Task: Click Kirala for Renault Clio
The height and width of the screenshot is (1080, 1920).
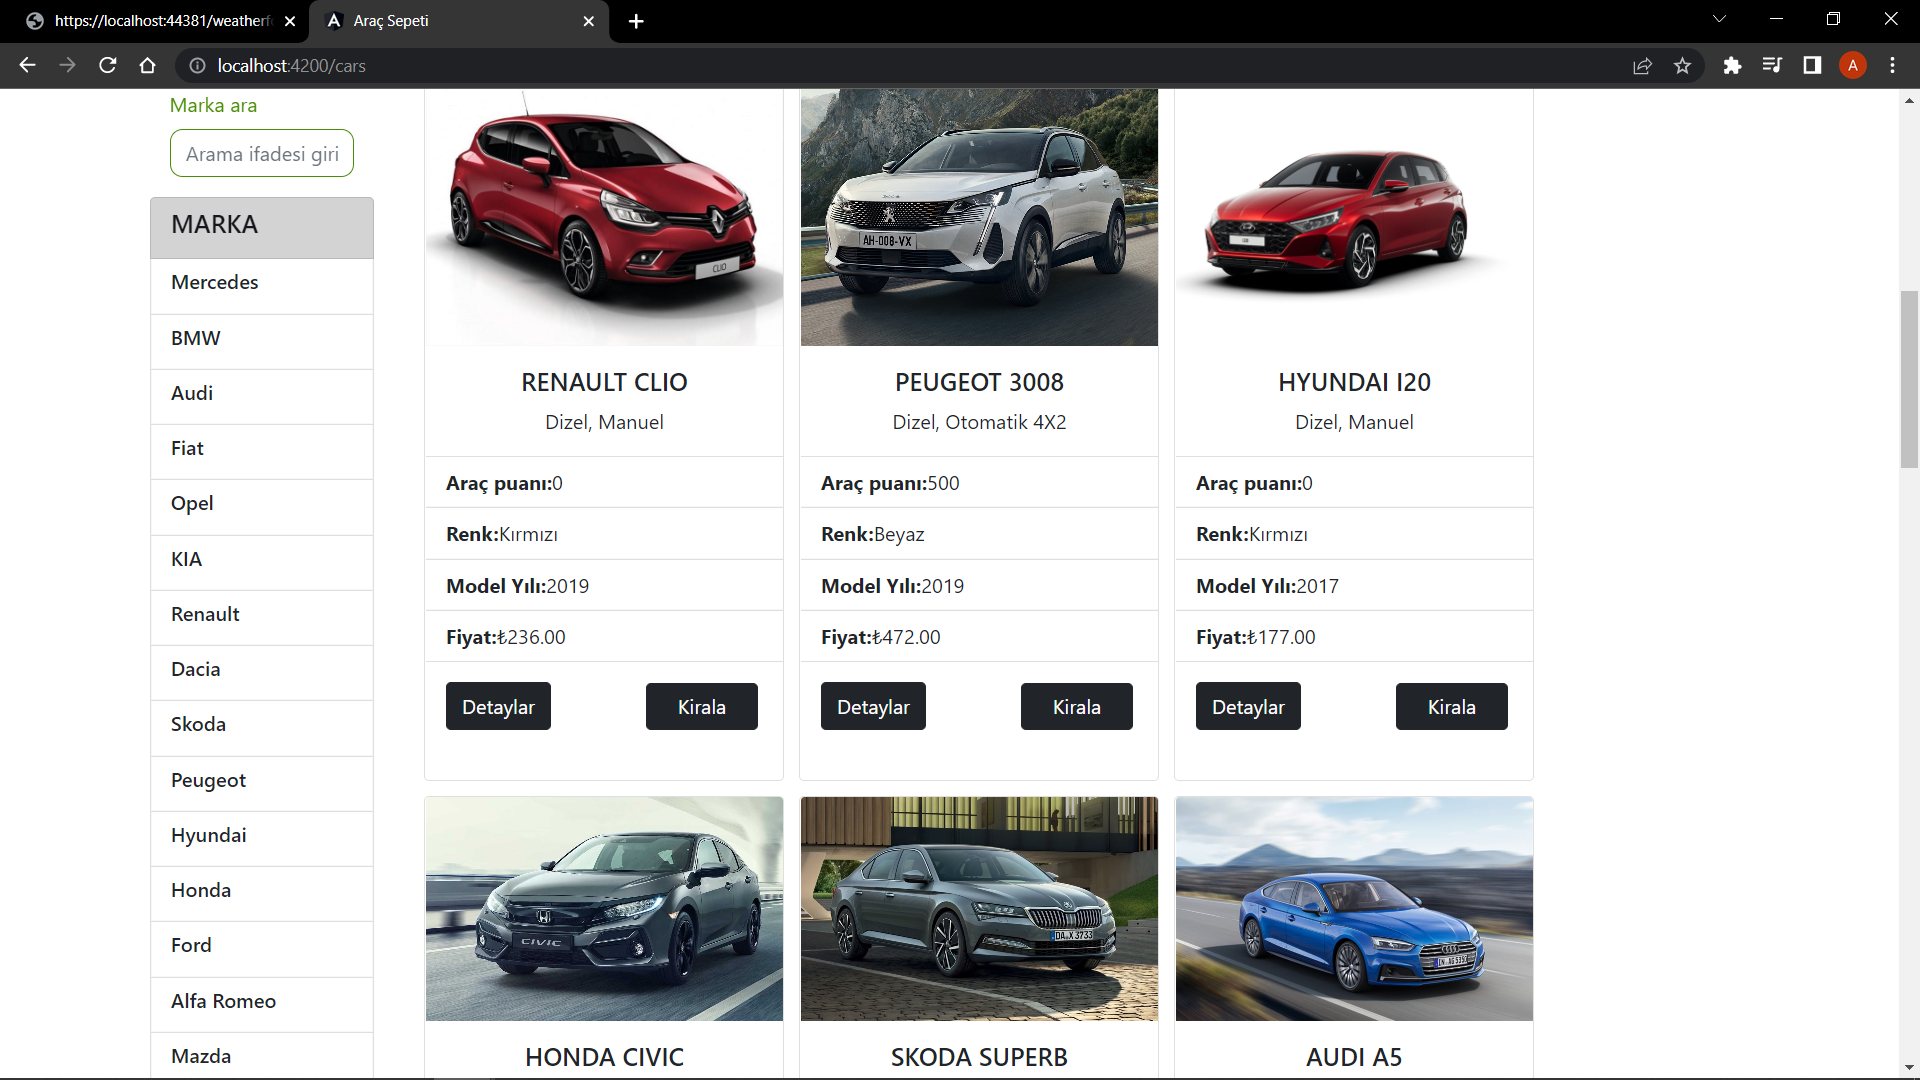Action: tap(701, 707)
